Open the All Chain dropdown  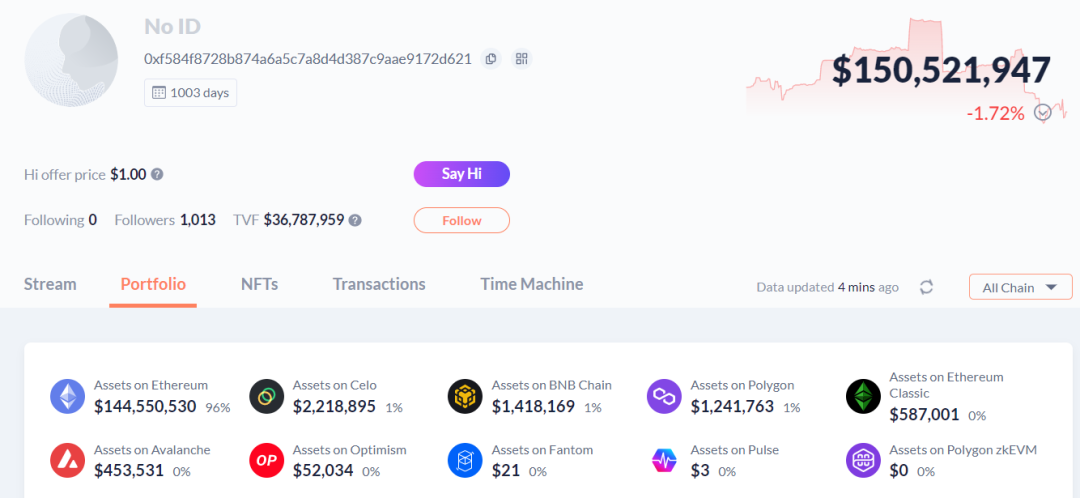[1020, 287]
